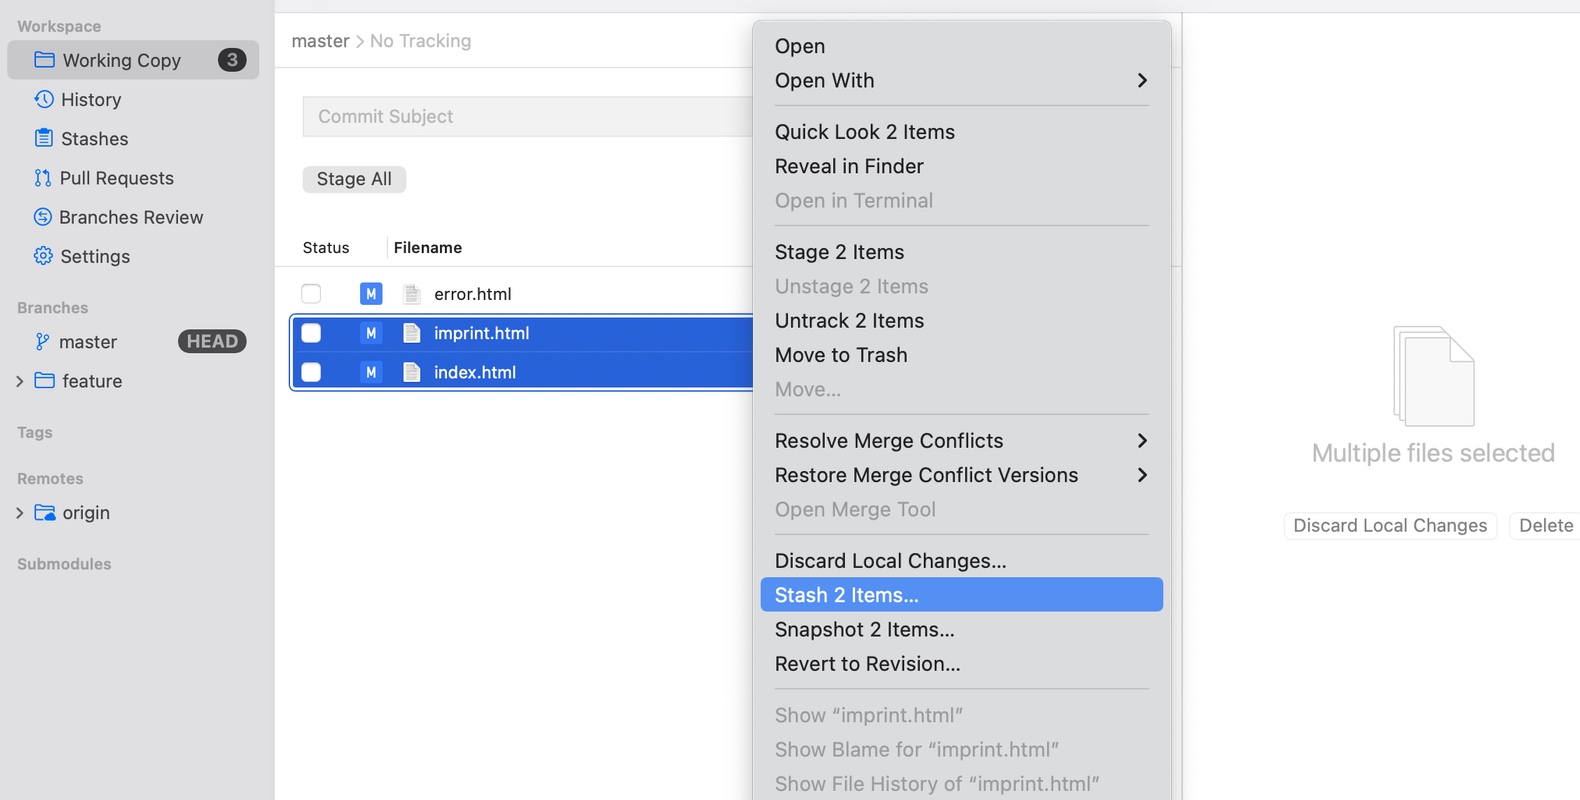Click the origin remote folder icon

point(45,512)
